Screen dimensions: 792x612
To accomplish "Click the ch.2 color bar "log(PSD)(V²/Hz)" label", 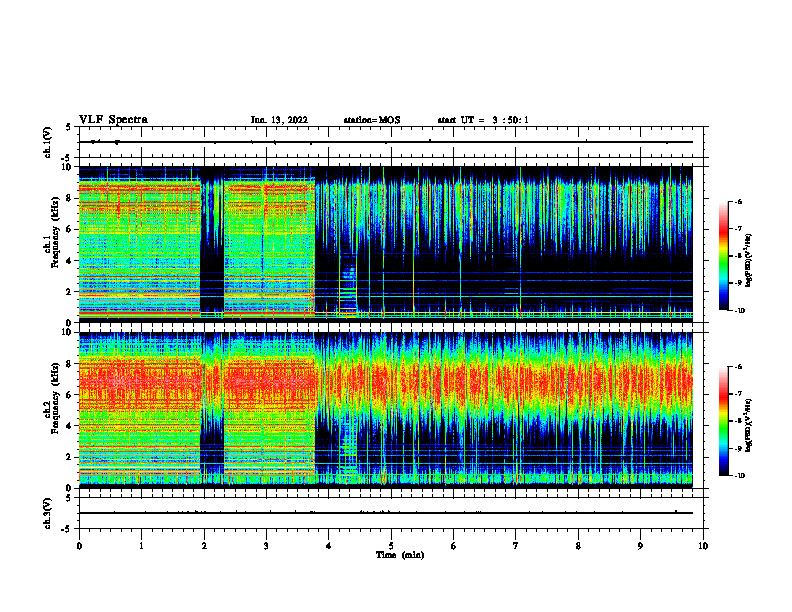I will [x=749, y=425].
